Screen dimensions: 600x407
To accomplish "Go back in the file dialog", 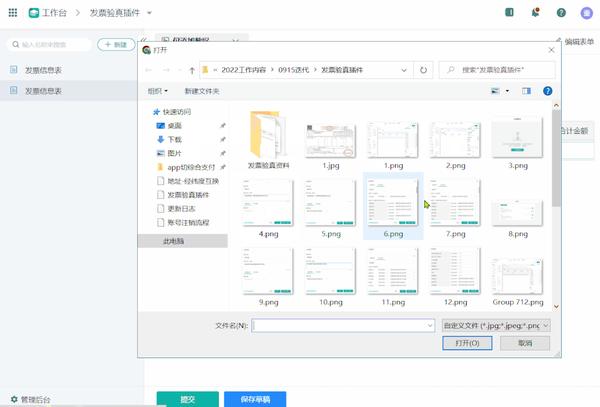I will click(149, 70).
